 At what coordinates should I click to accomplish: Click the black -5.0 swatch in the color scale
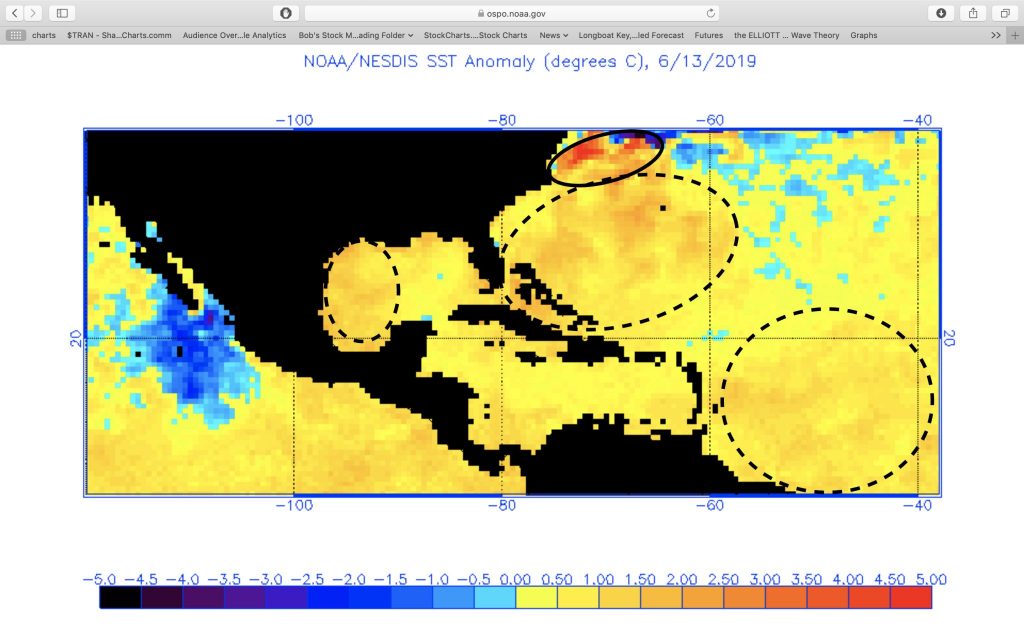pos(120,598)
